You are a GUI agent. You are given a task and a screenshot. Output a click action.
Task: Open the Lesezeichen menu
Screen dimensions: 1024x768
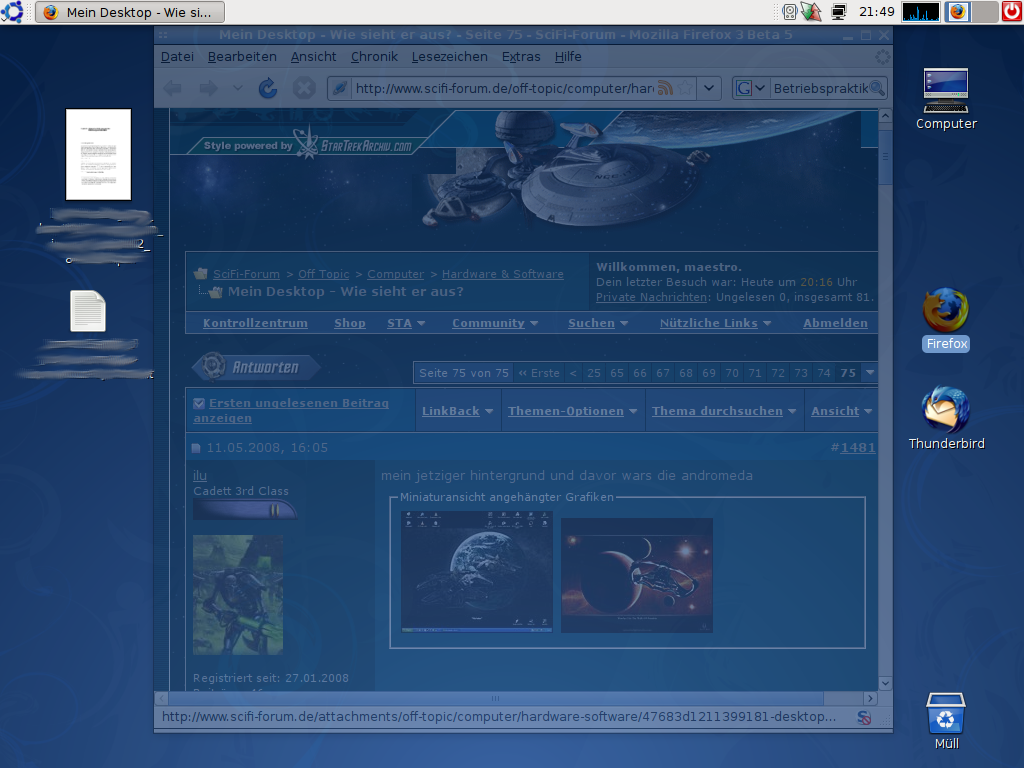pyautogui.click(x=449, y=57)
